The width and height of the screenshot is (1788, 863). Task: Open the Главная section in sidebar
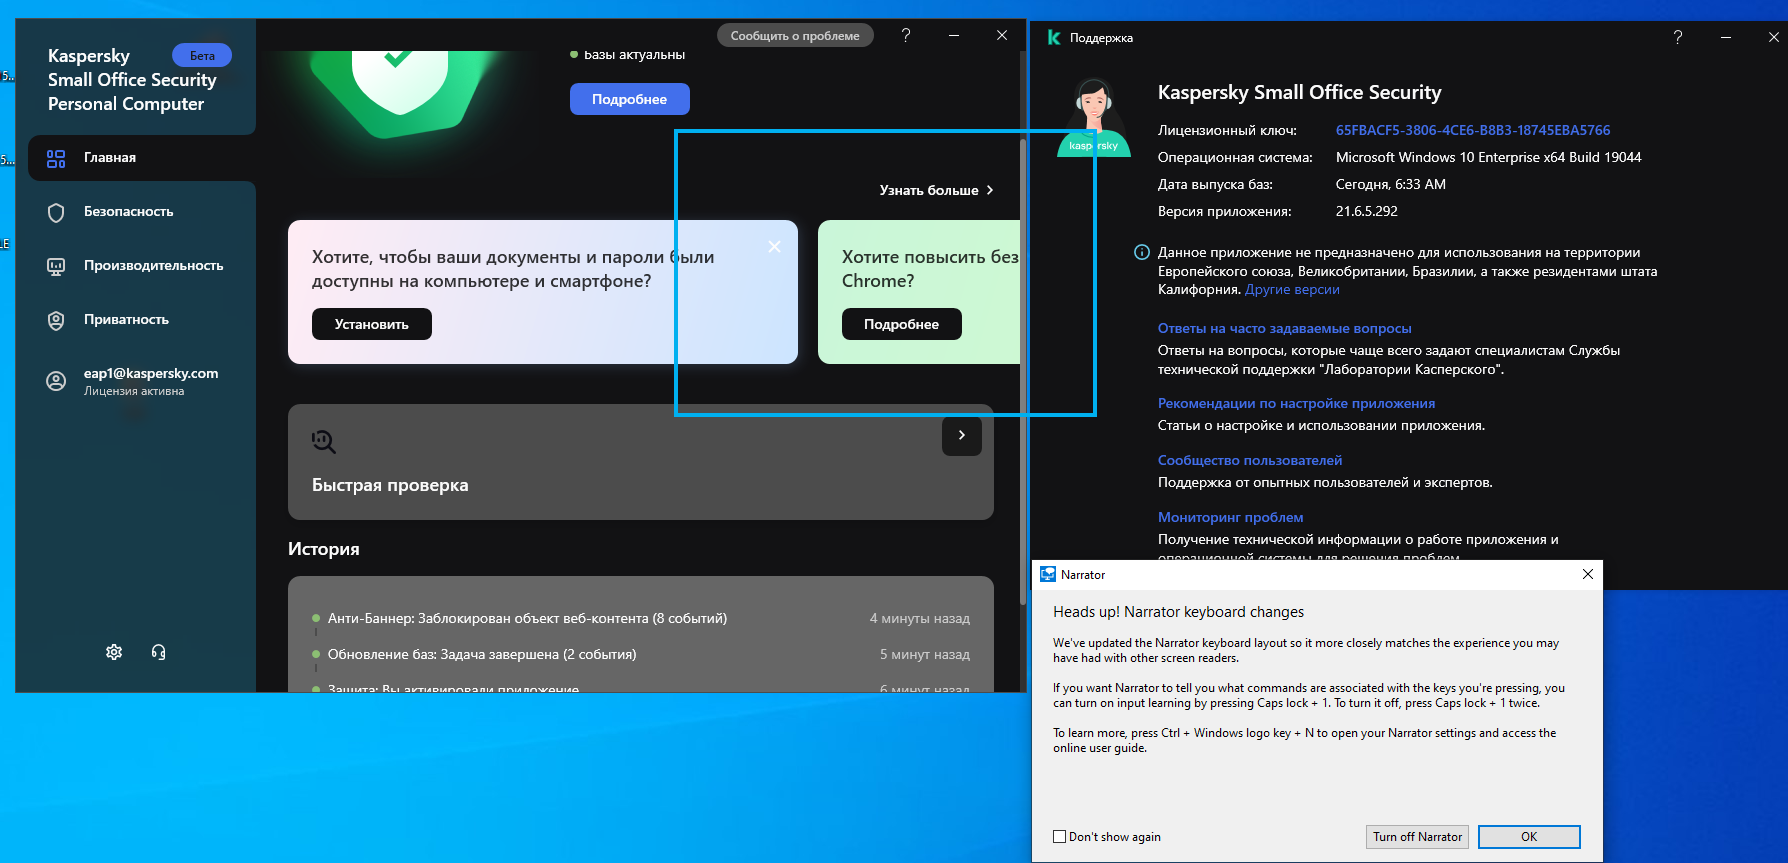[x=141, y=158]
